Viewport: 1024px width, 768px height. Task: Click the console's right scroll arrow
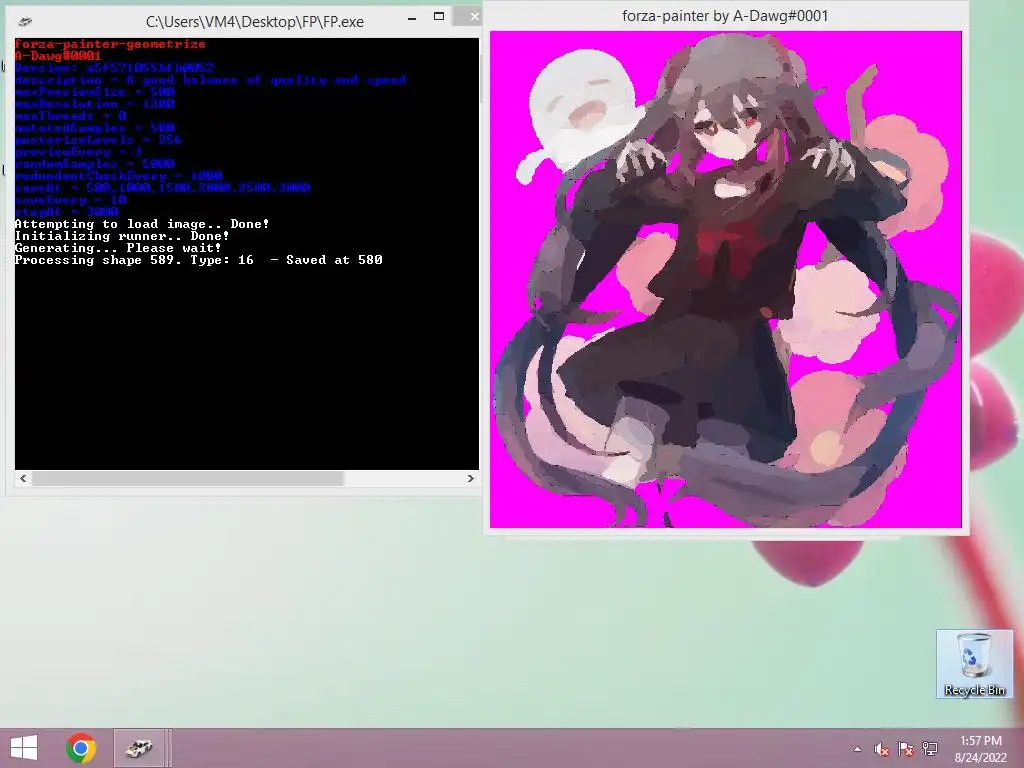470,479
